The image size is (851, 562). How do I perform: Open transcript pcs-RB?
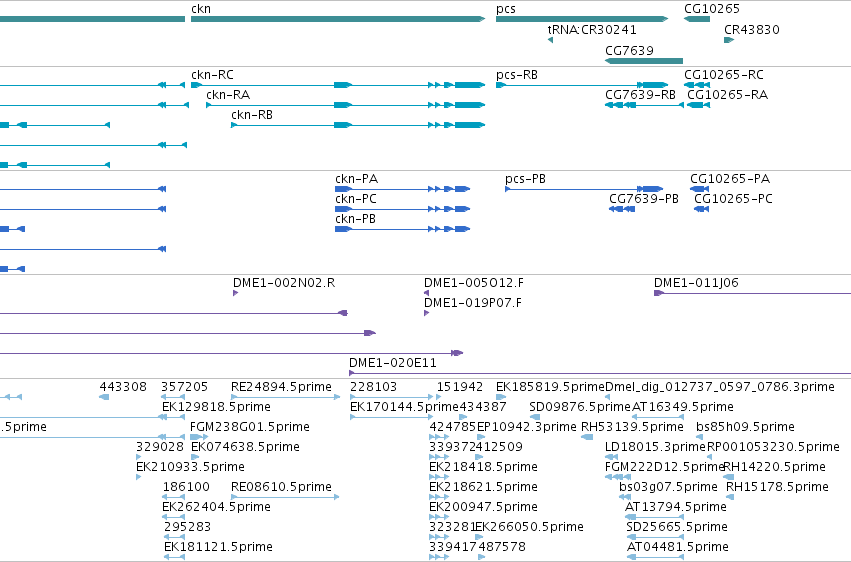[517, 75]
